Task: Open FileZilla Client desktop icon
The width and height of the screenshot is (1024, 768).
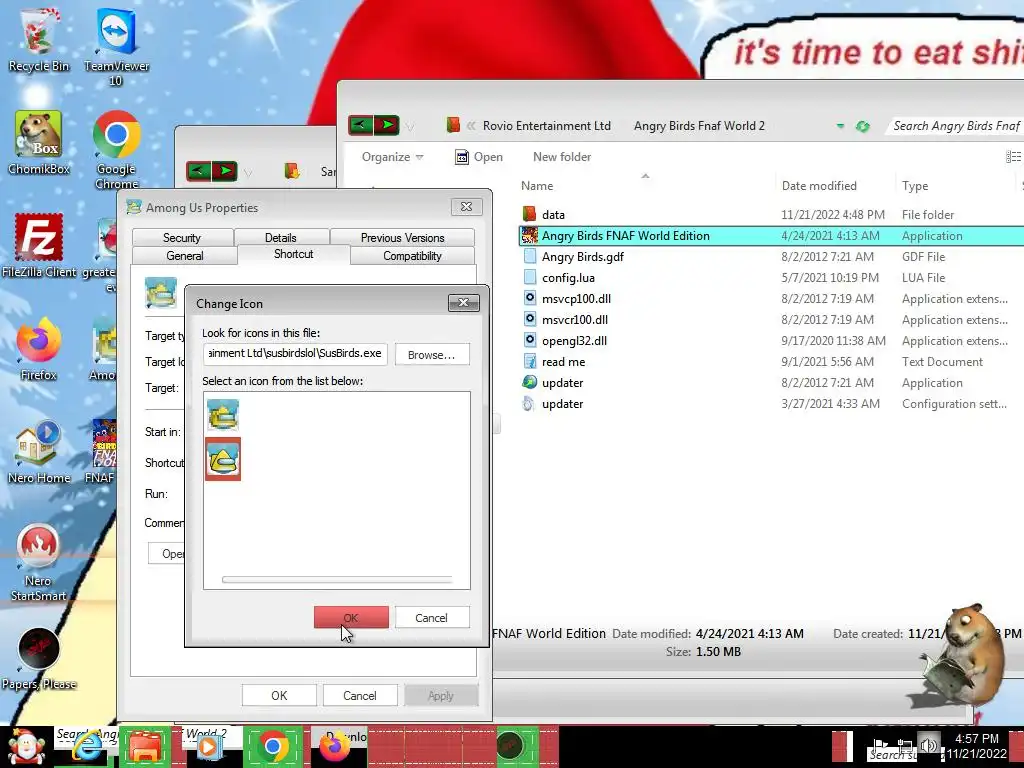Action: (39, 246)
